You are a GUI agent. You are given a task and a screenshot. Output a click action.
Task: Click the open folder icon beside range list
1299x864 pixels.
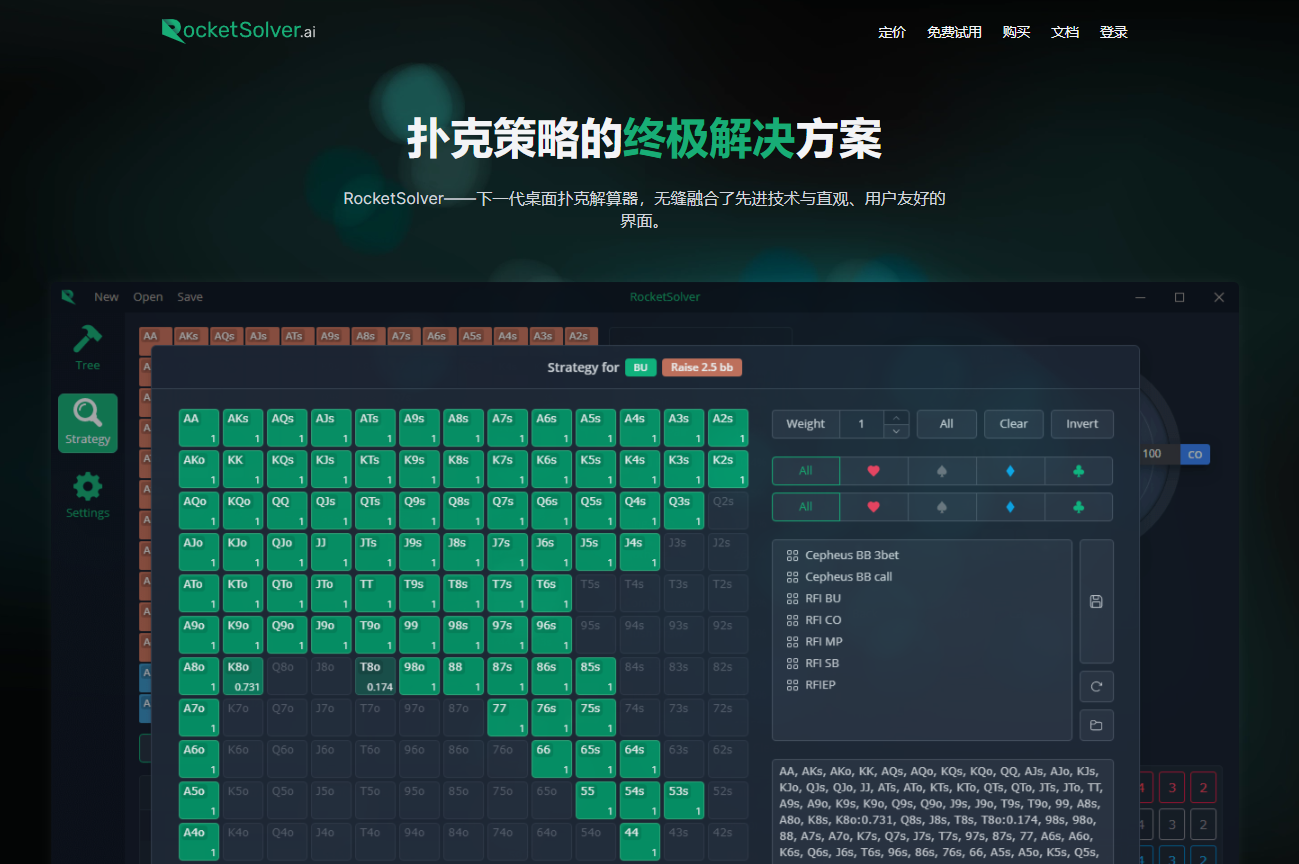(x=1096, y=725)
